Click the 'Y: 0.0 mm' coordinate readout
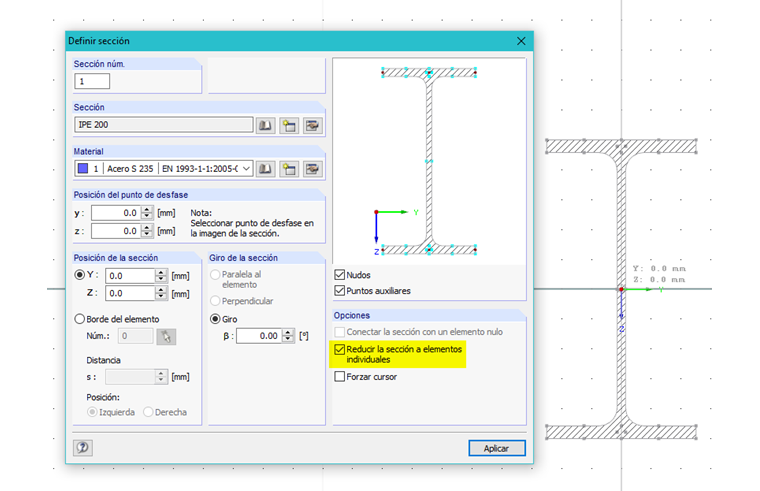 click(659, 269)
